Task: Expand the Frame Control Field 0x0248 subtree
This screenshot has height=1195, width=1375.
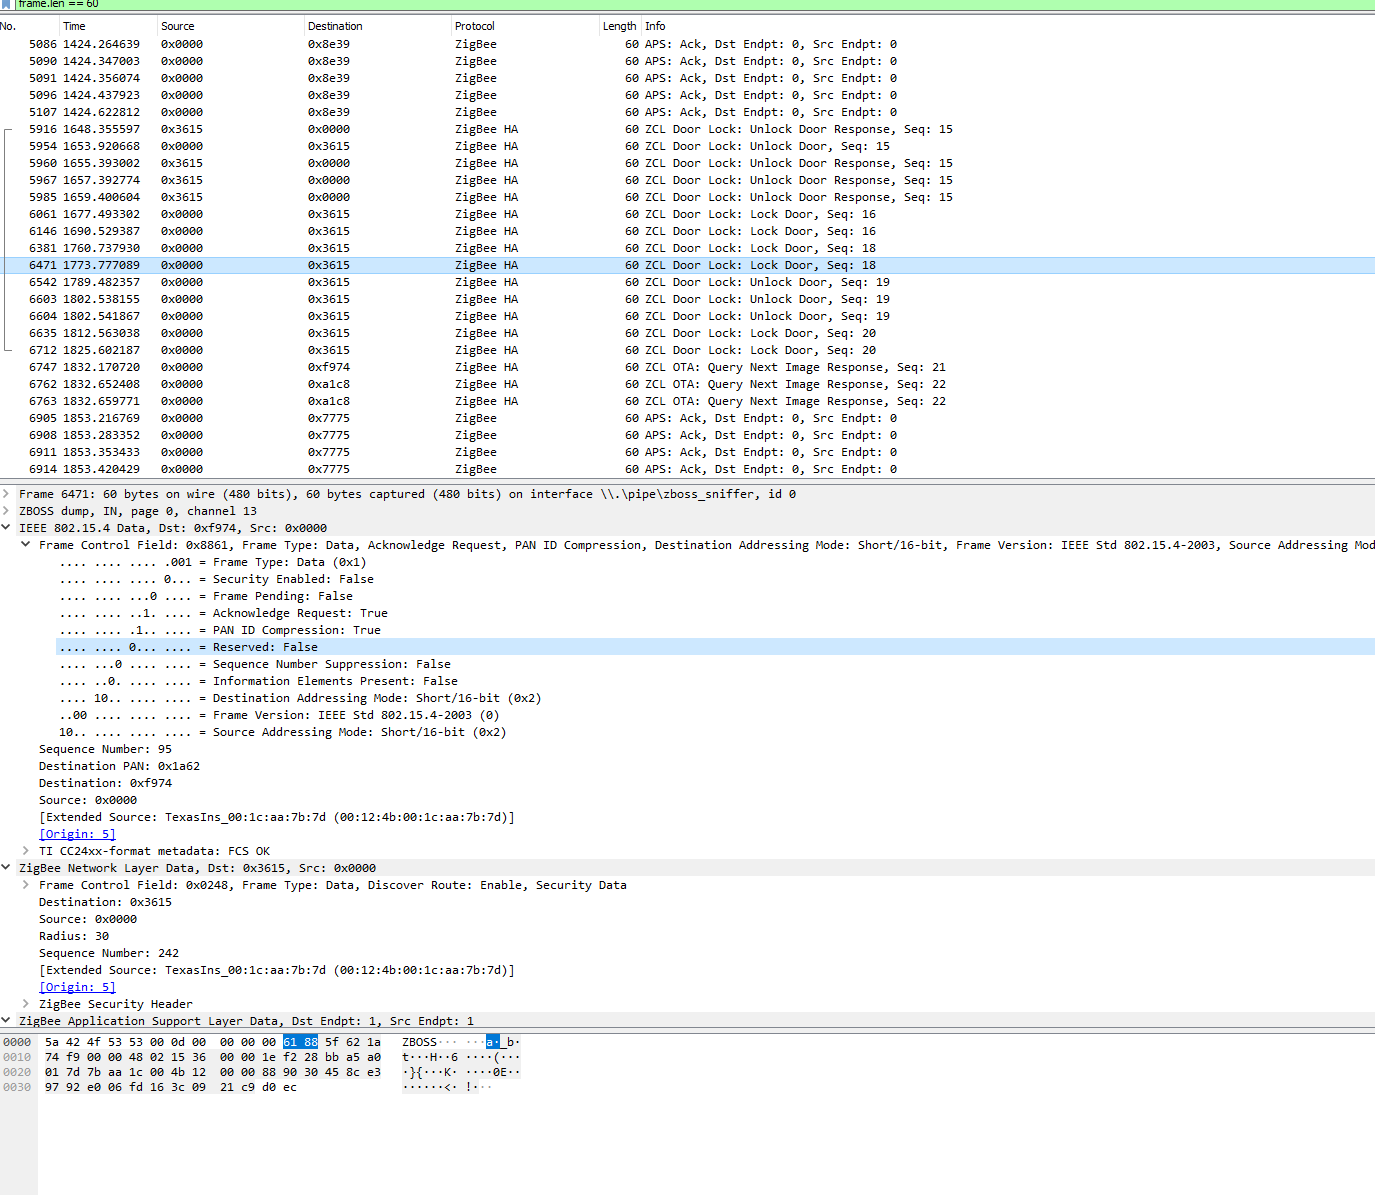Action: [x=25, y=884]
